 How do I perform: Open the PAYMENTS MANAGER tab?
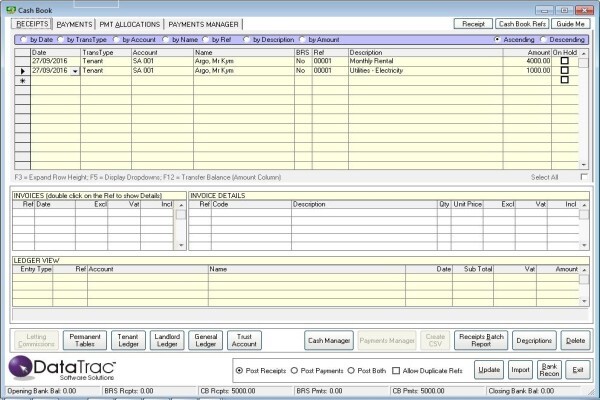click(203, 24)
